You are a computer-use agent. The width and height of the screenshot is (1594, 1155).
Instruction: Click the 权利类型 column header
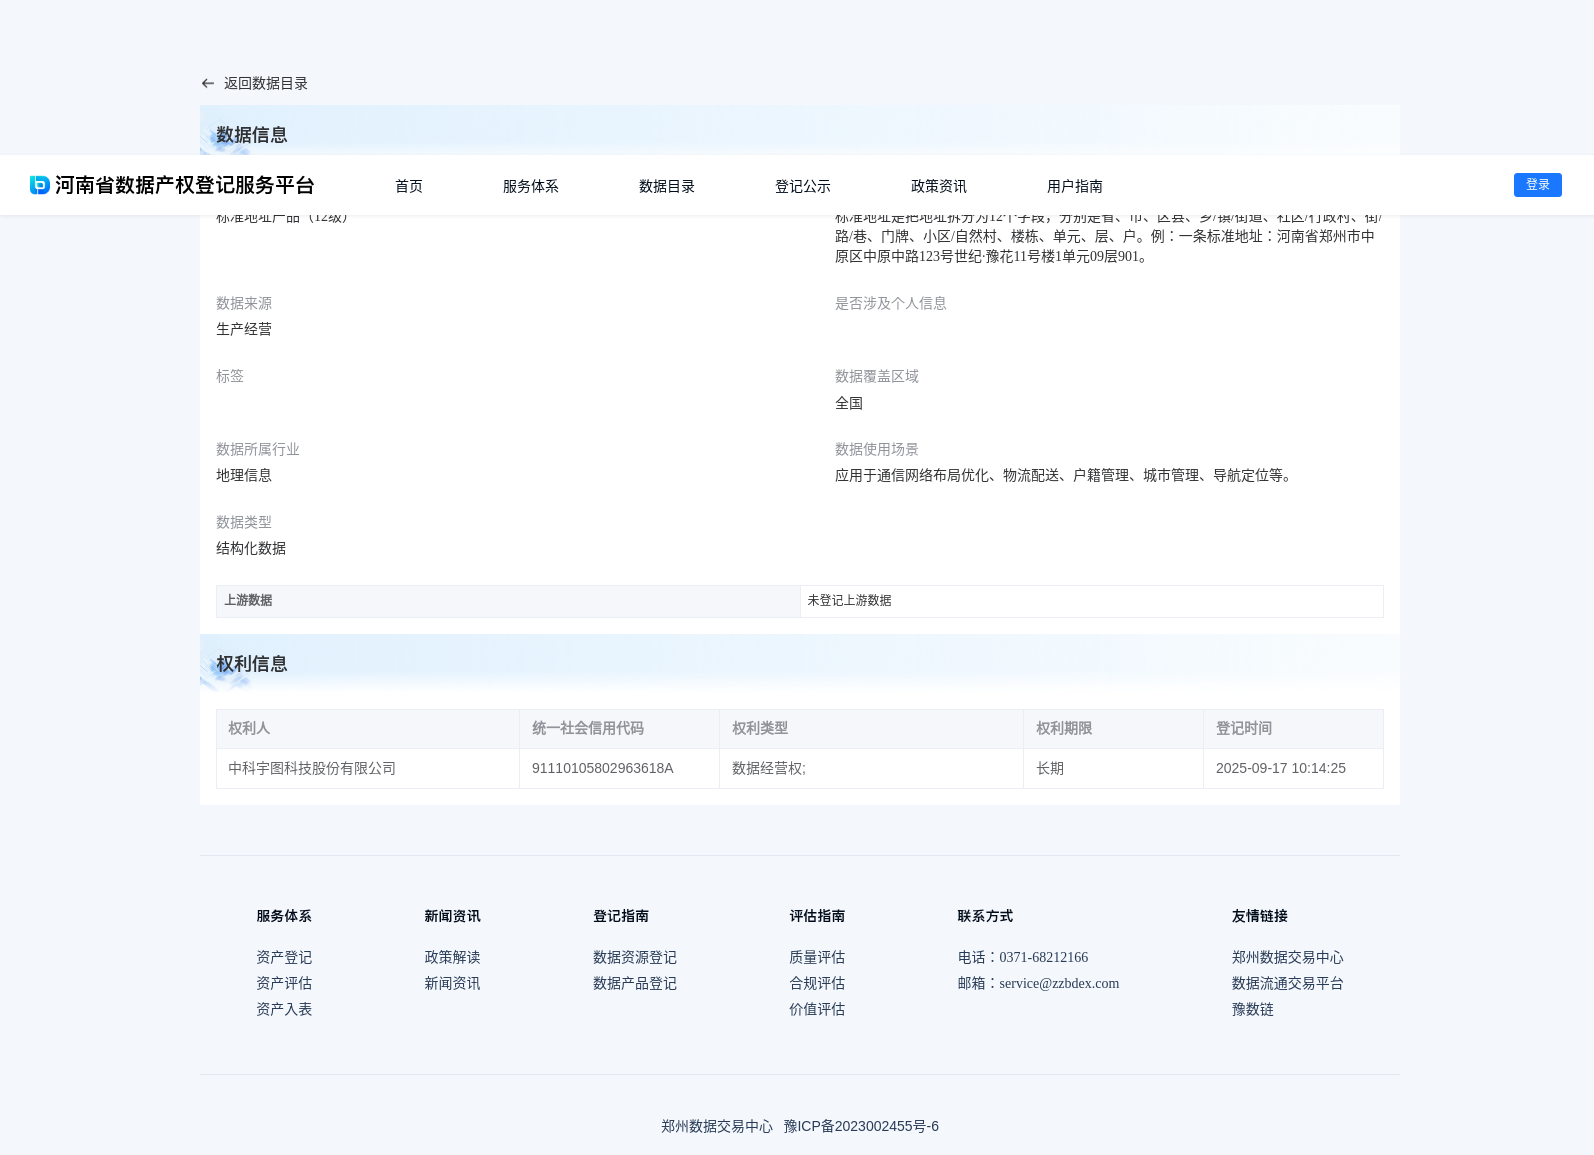click(871, 729)
